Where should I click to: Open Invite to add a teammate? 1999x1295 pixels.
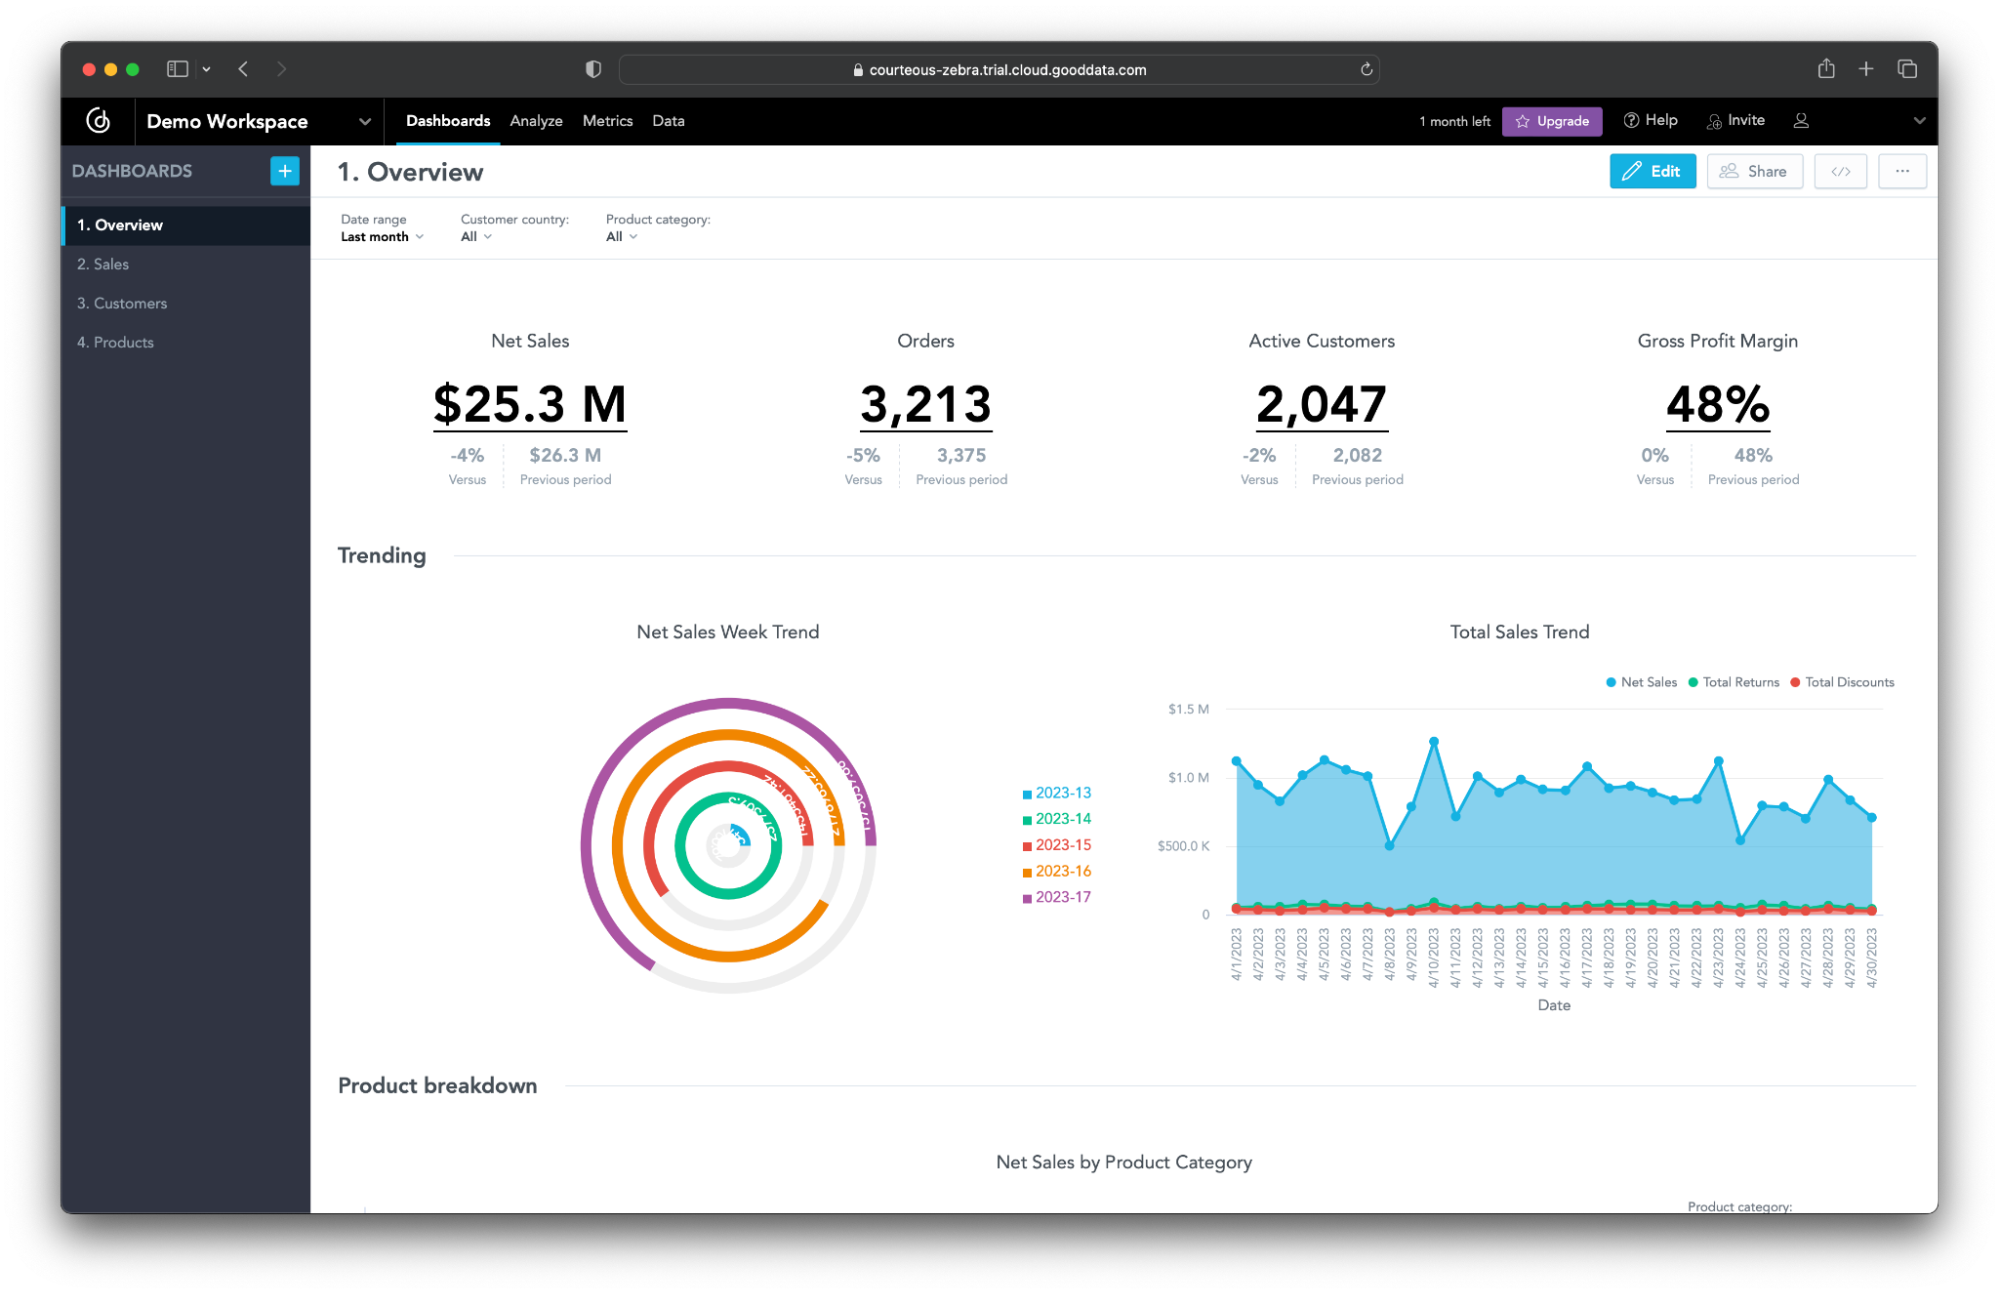tap(1736, 120)
